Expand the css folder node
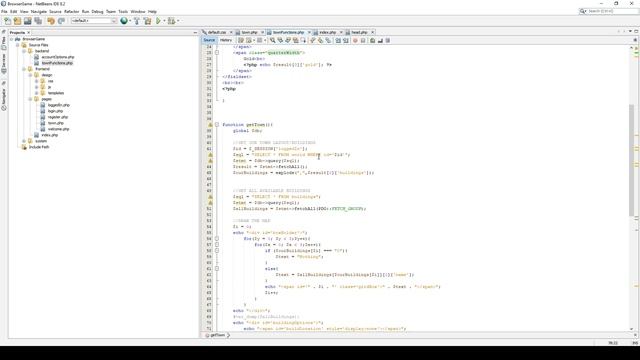Image resolution: width=640 pixels, height=360 pixels. [x=36, y=81]
